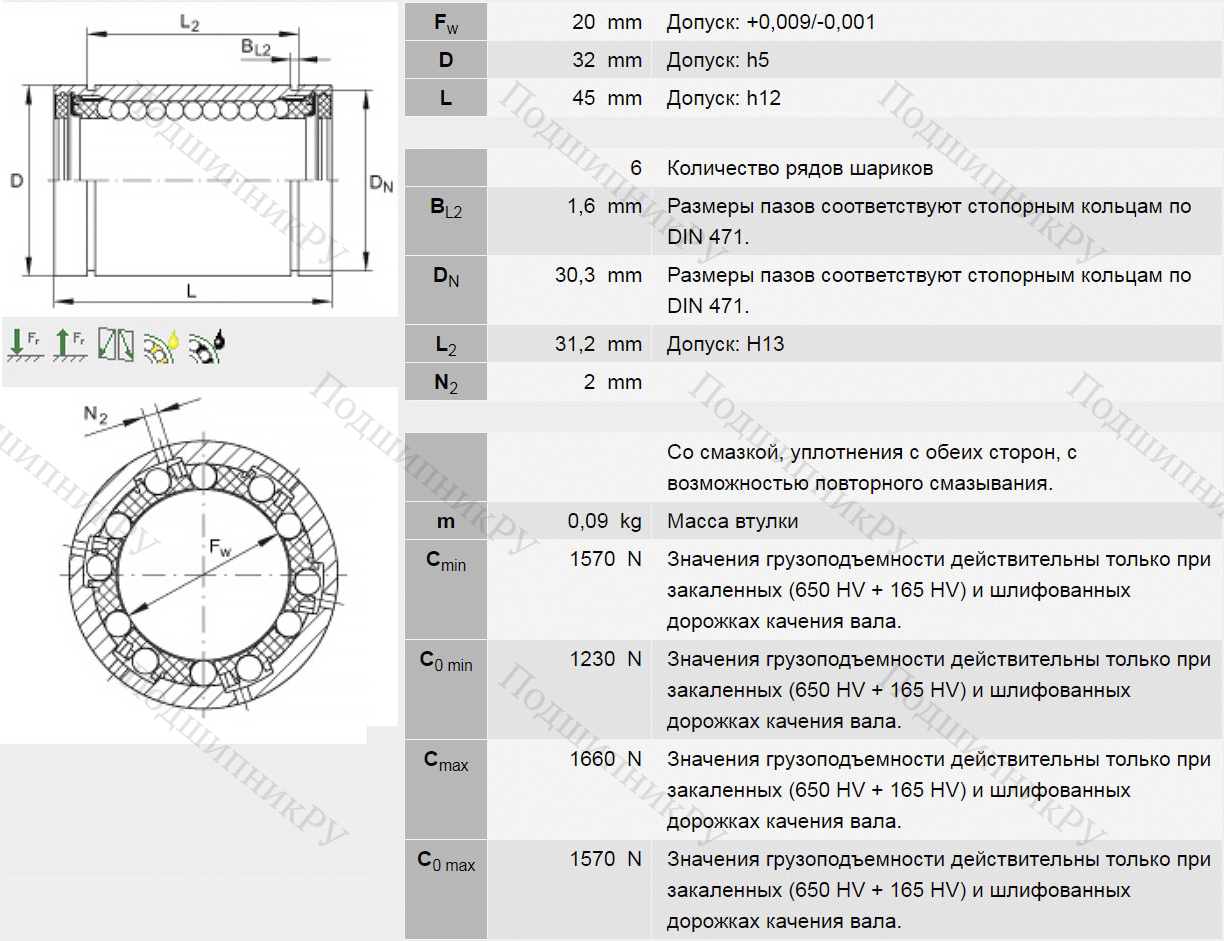The height and width of the screenshot is (941, 1224).
Task: Click the L parameter label cell
Action: (x=446, y=98)
